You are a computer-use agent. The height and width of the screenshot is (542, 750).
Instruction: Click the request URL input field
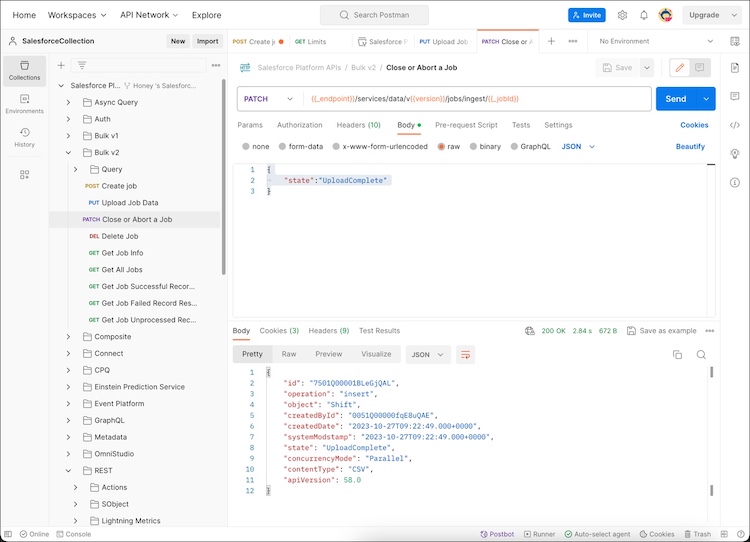tap(477, 99)
